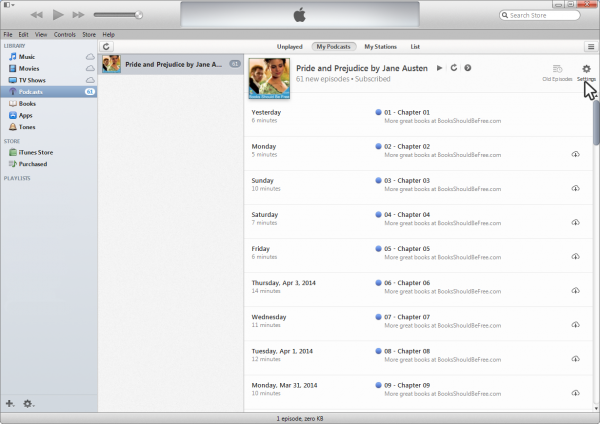Click the rewind previous track button
Image resolution: width=600 pixels, height=424 pixels.
pos(37,15)
